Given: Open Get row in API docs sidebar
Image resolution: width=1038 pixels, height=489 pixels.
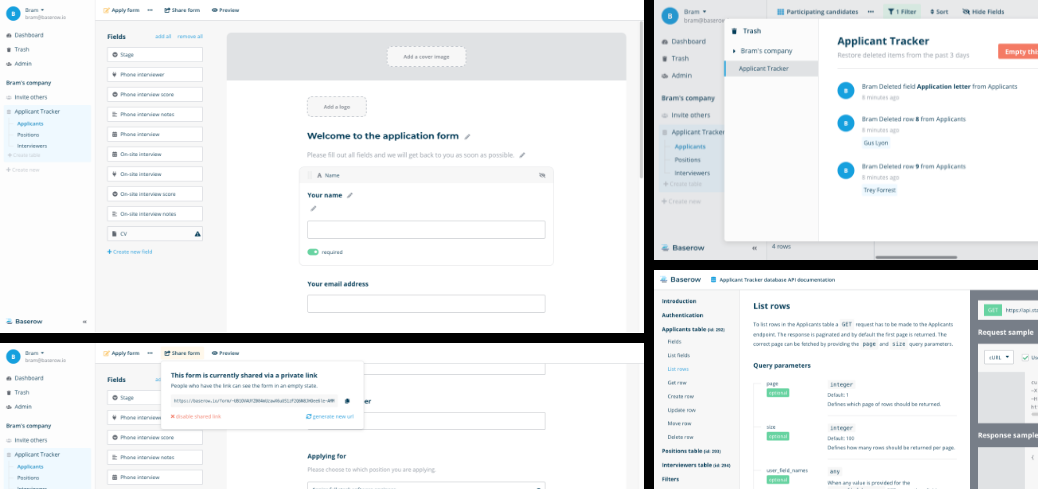Looking at the screenshot, I should [677, 382].
